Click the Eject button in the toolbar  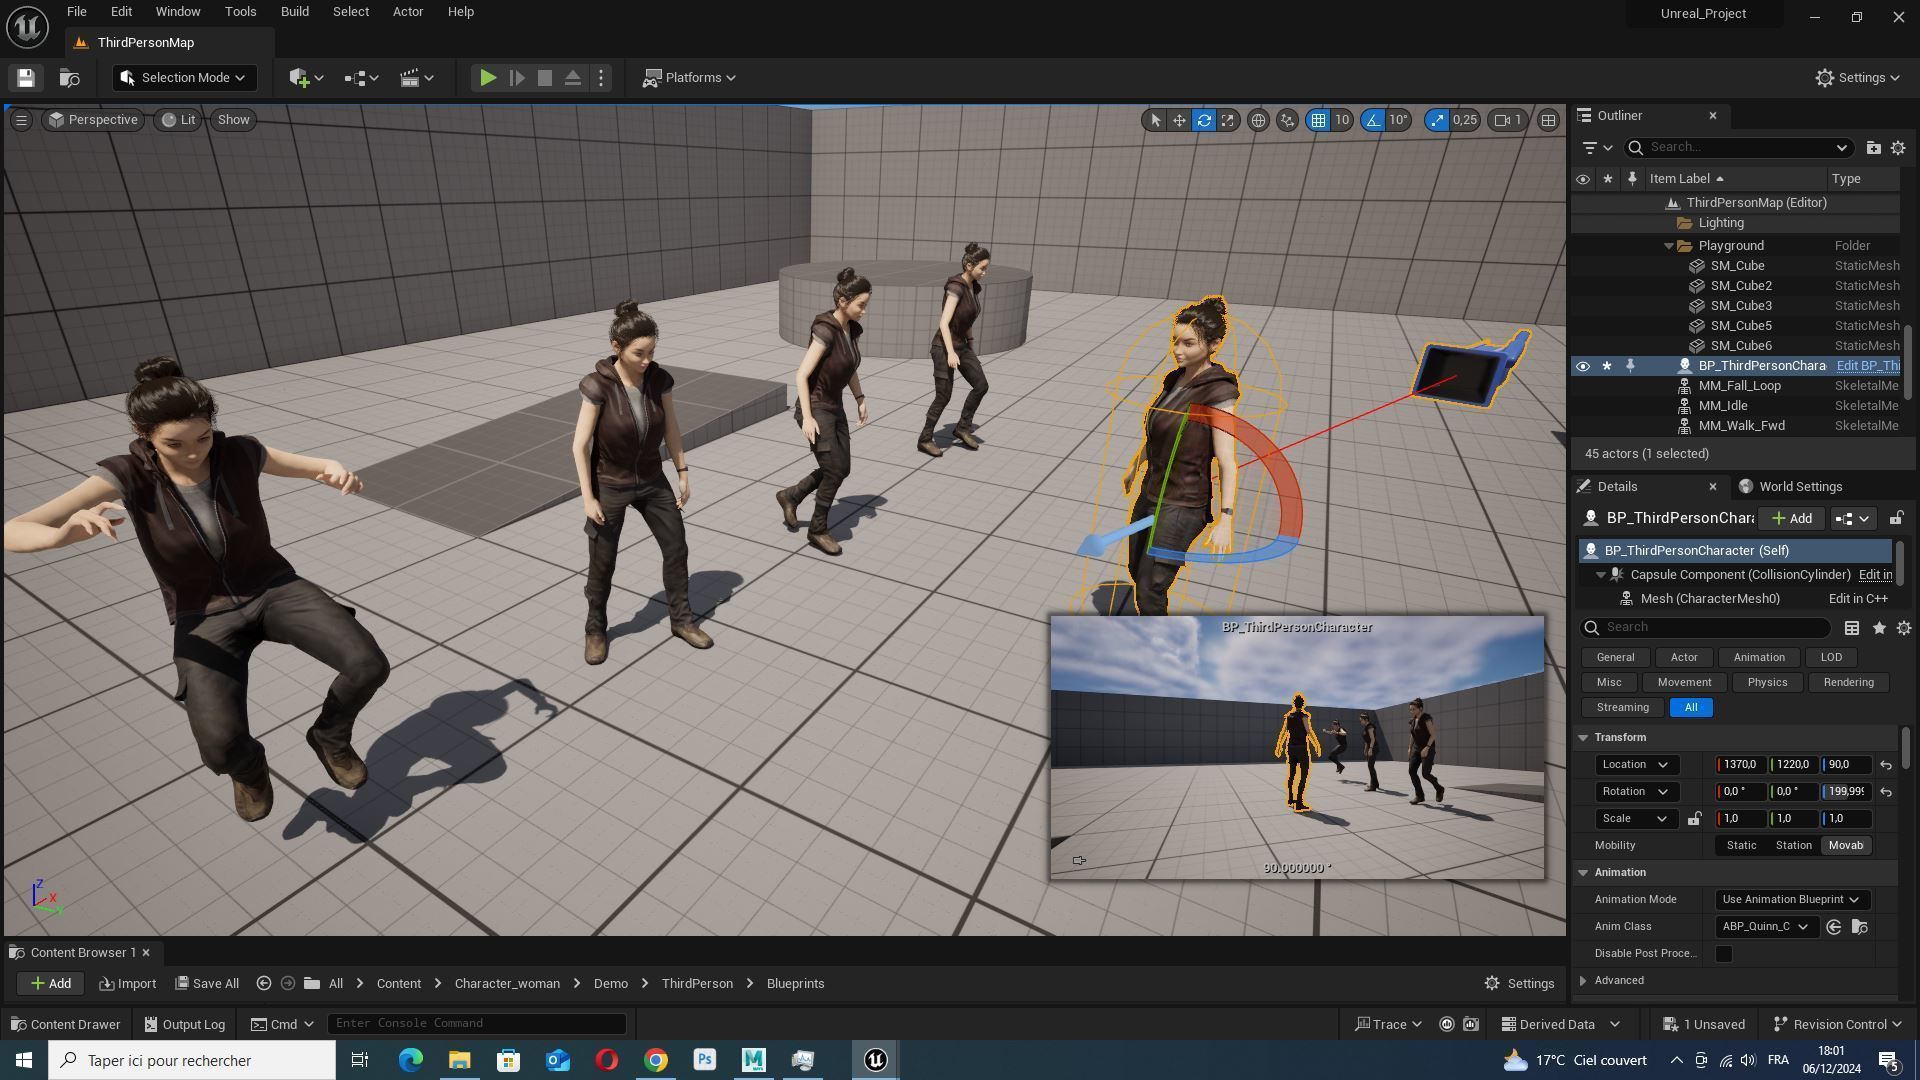click(573, 78)
